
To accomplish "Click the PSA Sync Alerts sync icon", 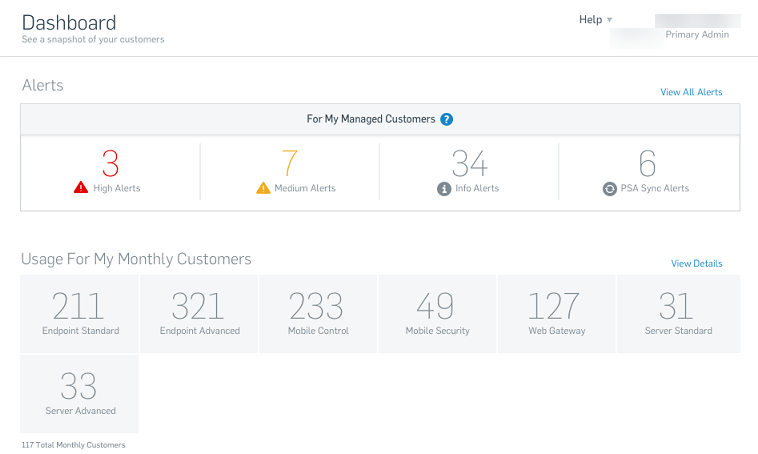I will point(610,188).
